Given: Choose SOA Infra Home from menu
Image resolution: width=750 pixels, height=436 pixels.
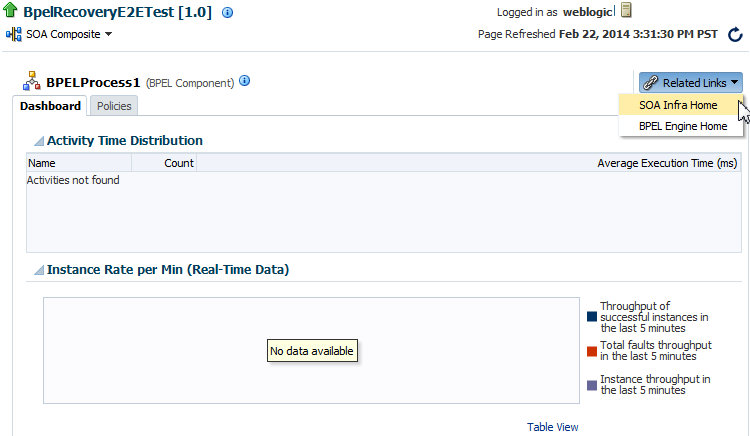Looking at the screenshot, I should (x=678, y=105).
